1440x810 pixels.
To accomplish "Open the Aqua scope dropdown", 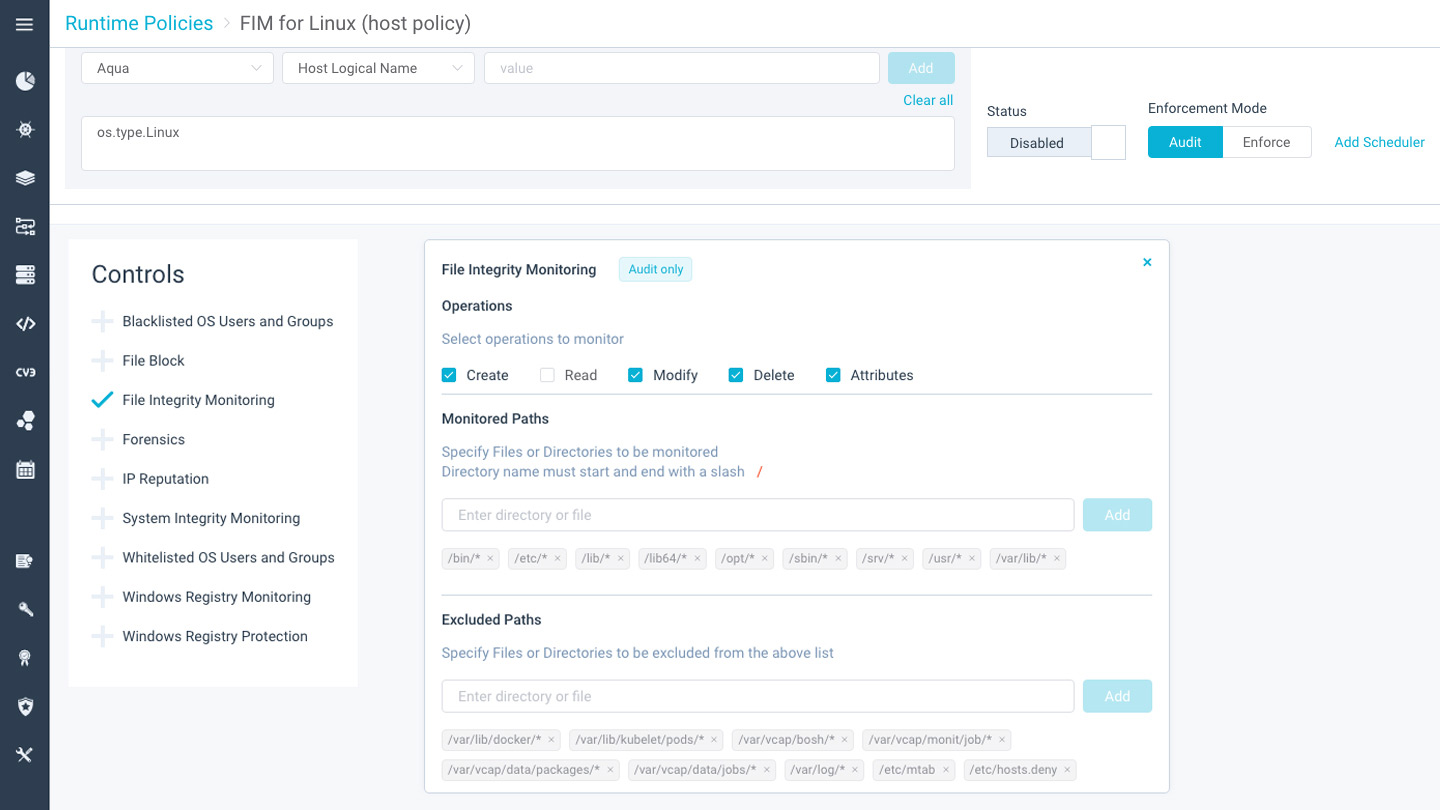I will coord(177,68).
